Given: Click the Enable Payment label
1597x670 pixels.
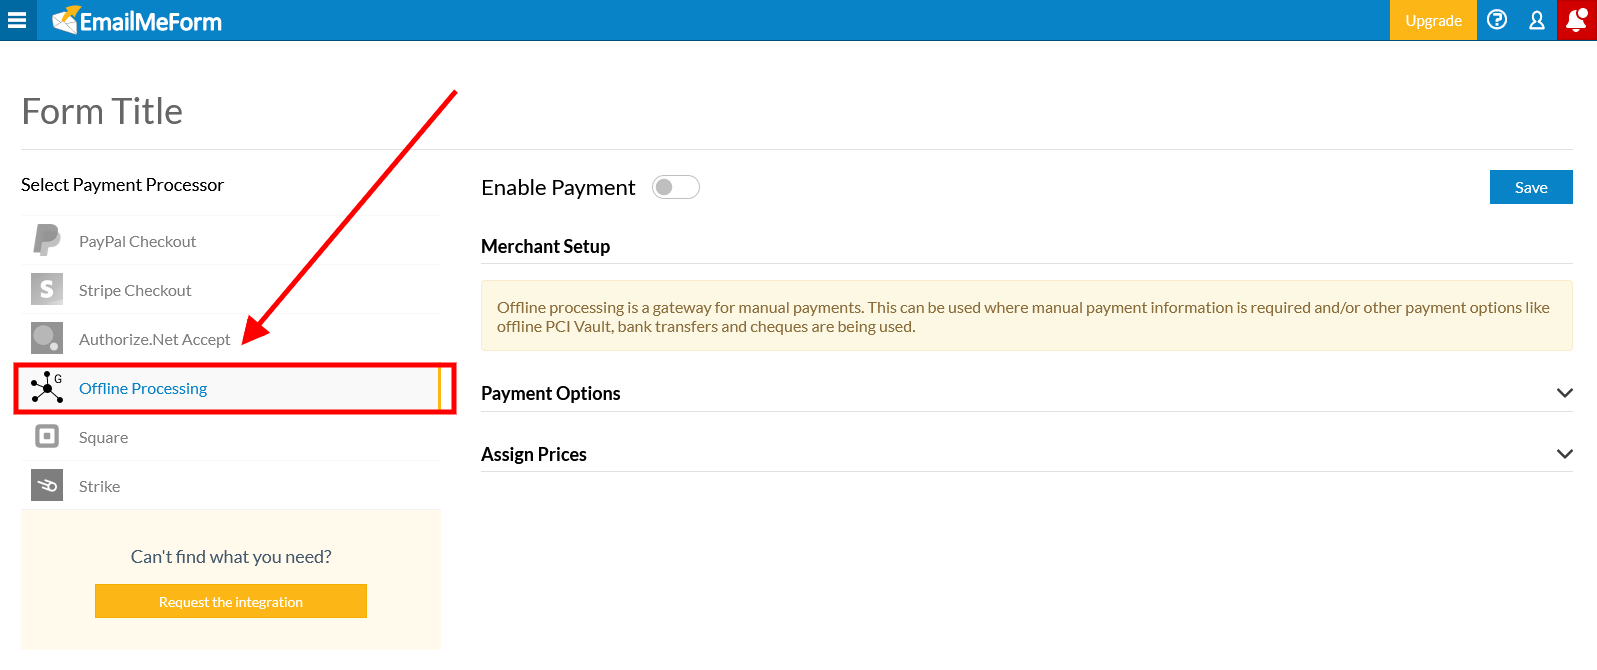Looking at the screenshot, I should tap(558, 187).
